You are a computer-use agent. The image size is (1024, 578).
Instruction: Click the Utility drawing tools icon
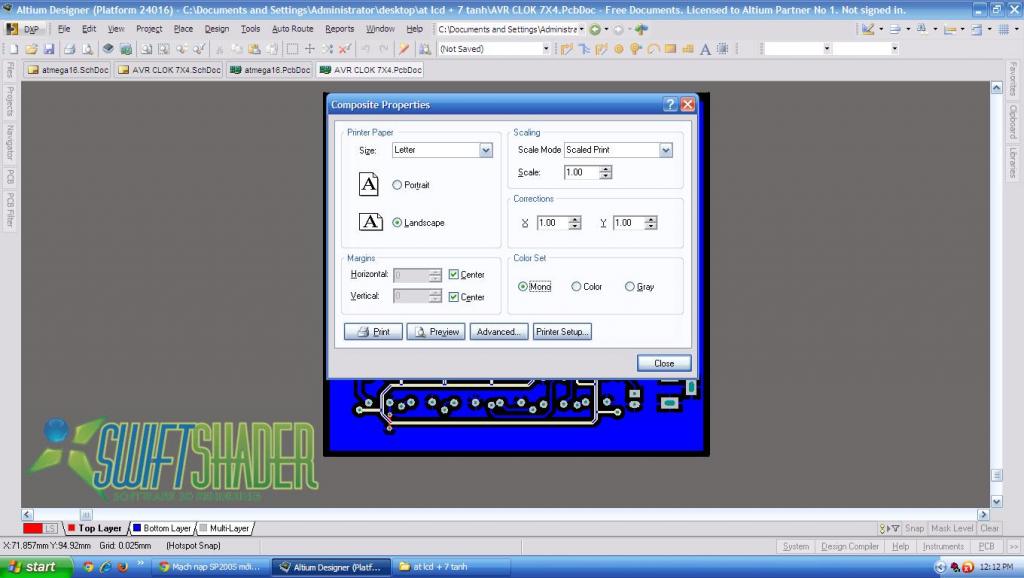click(868, 29)
